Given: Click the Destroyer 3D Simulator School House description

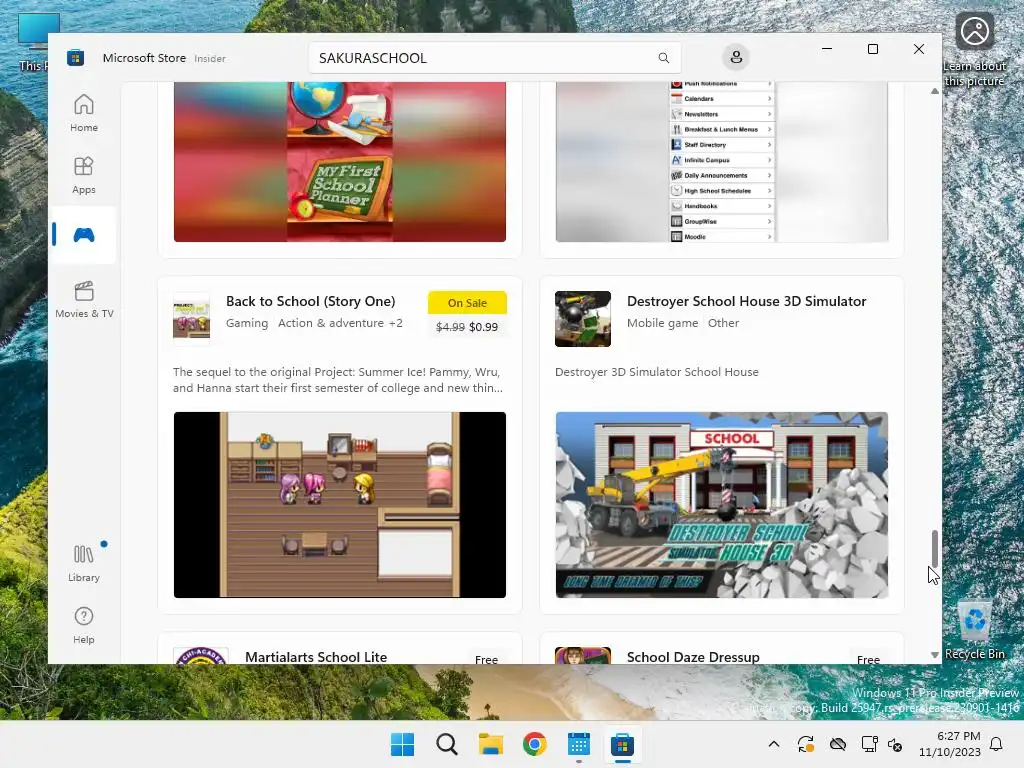Looking at the screenshot, I should [x=656, y=372].
